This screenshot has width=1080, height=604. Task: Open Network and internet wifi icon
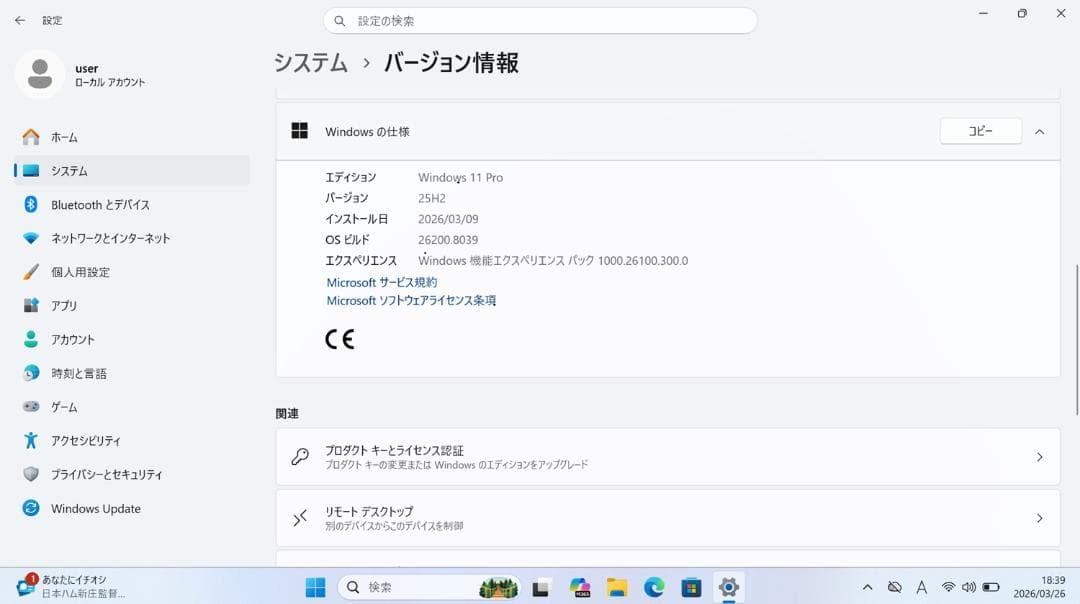point(31,238)
